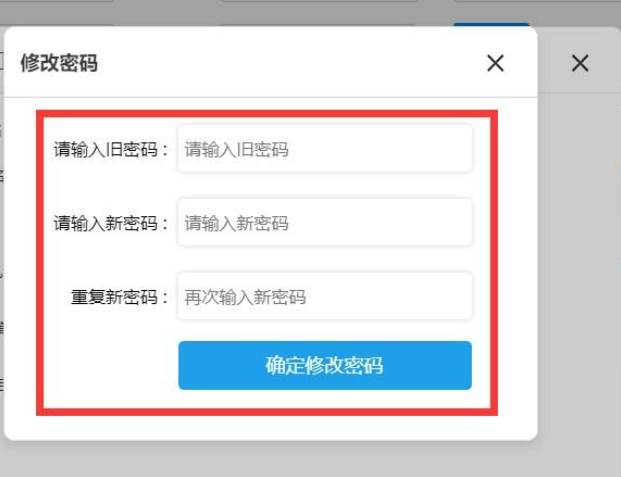
Task: Click the blue 确定修改密码 button
Action: 325,365
